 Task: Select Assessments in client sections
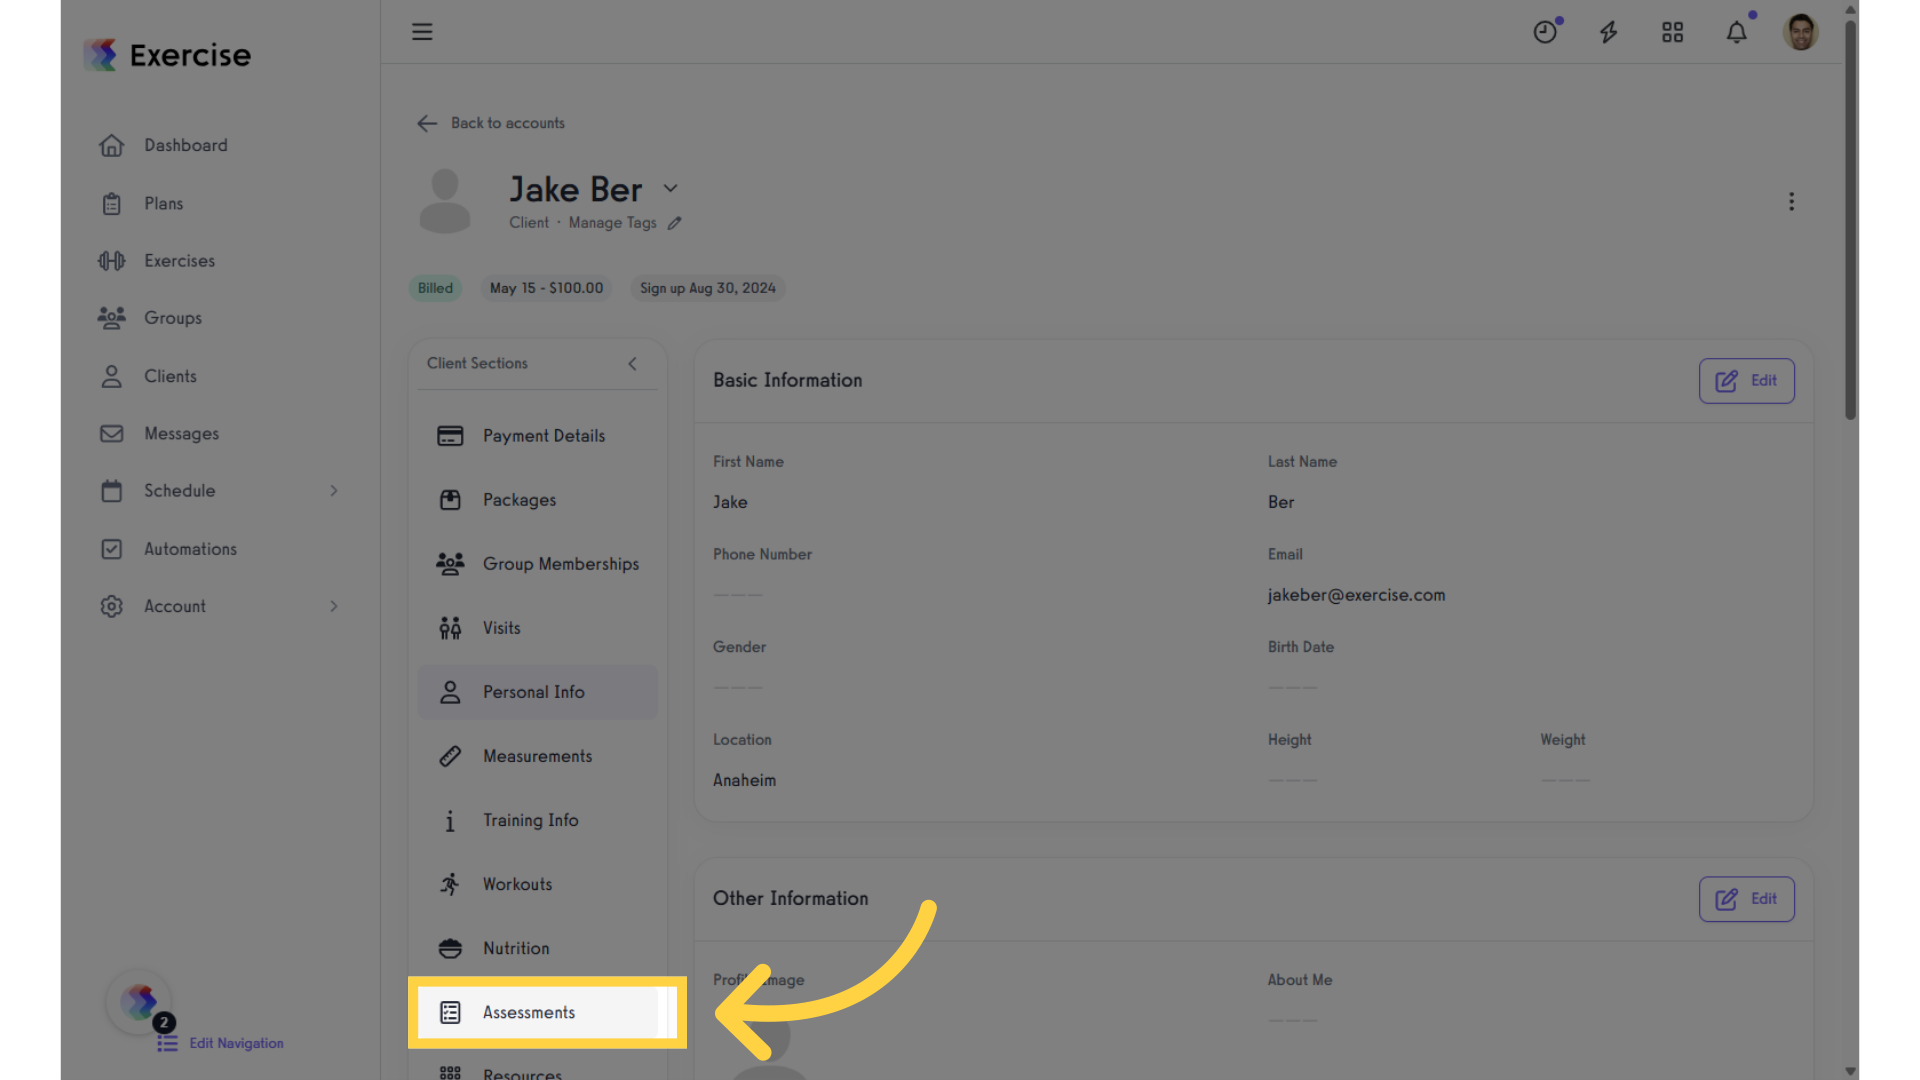pyautogui.click(x=538, y=1012)
